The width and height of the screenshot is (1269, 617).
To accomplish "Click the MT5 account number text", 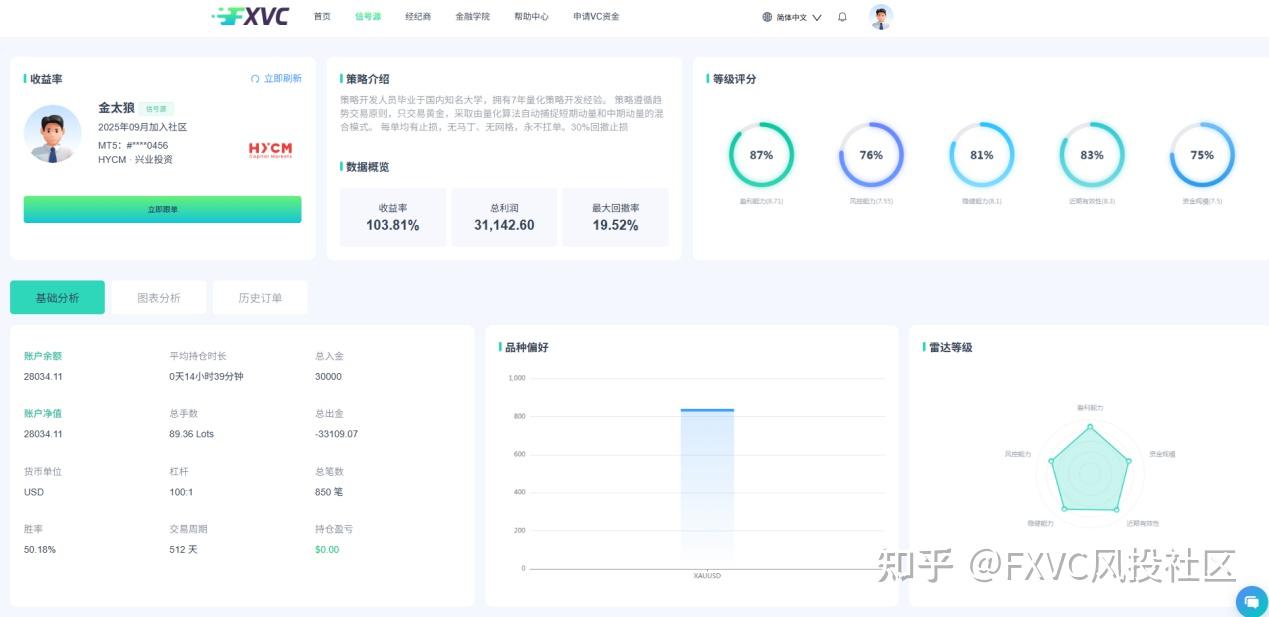I will [x=133, y=145].
